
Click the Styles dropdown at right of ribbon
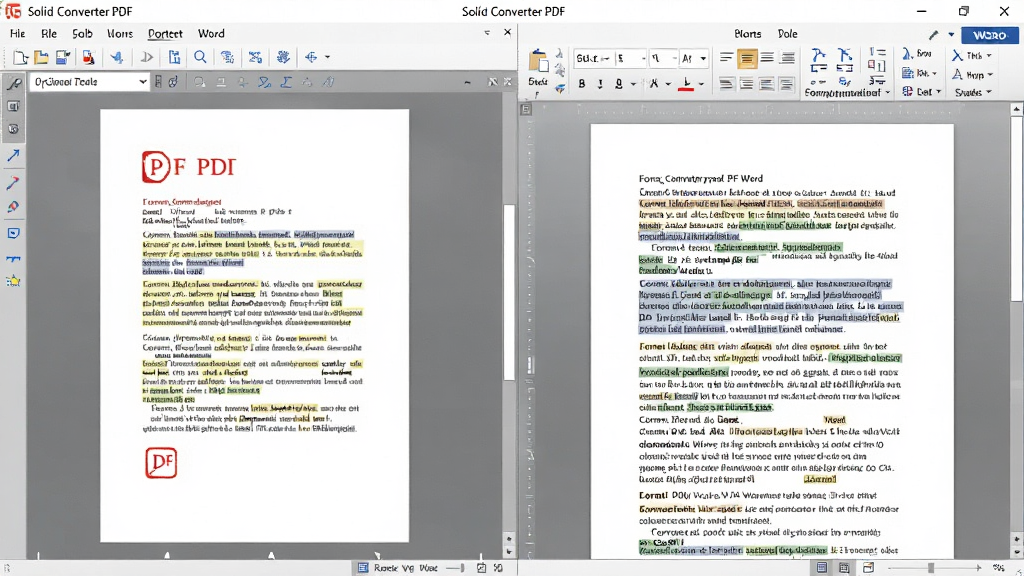973,93
